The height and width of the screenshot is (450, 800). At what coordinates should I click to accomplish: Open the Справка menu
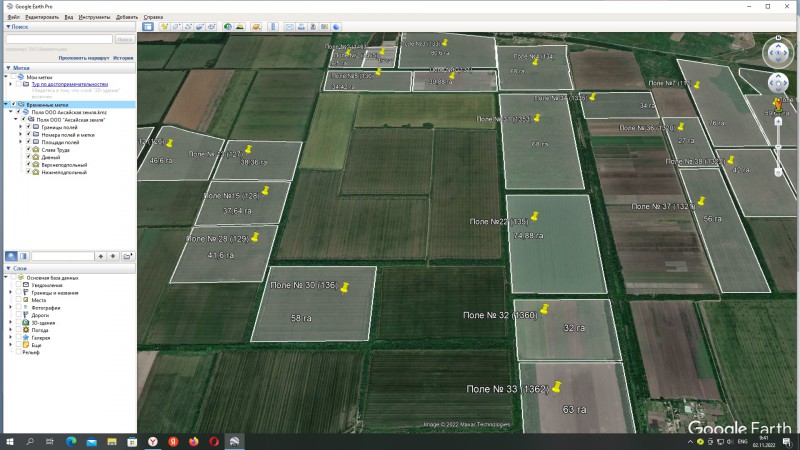coord(153,17)
